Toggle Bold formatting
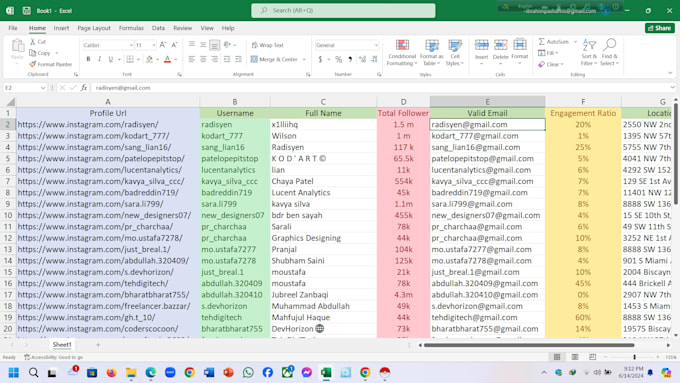This screenshot has height=383, width=680. point(88,59)
